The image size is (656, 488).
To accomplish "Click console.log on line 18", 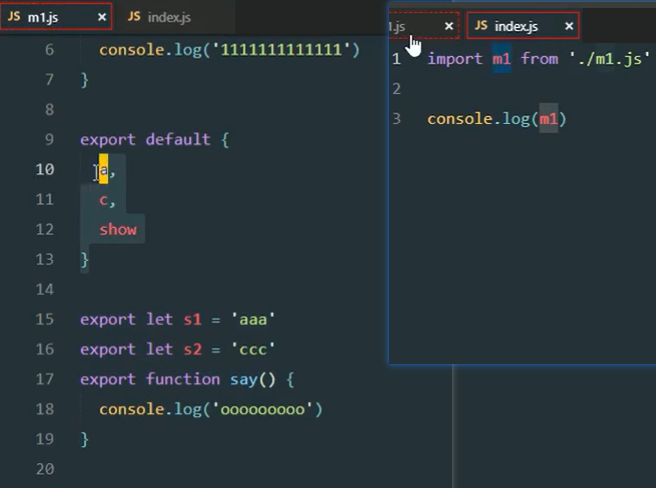I will point(150,409).
